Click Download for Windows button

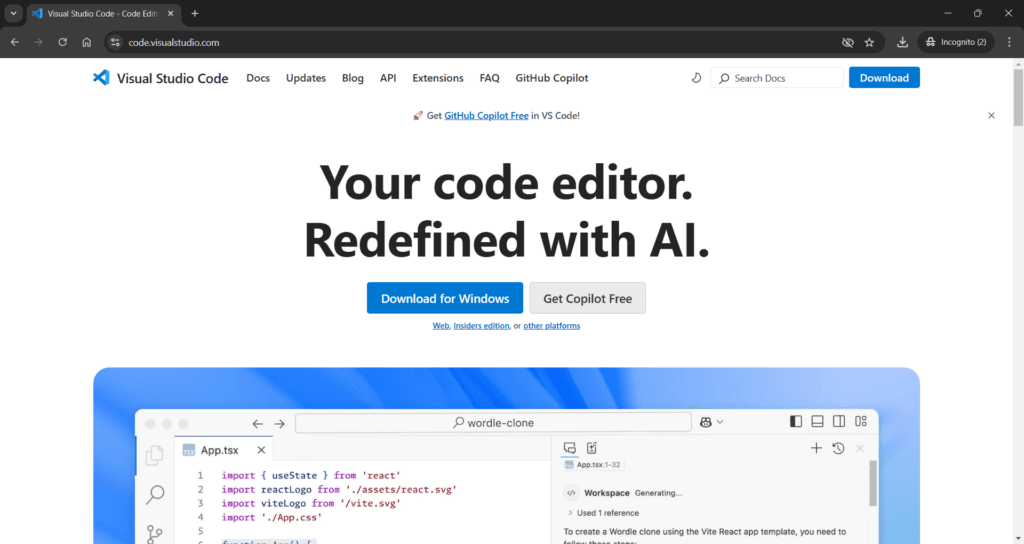445,298
